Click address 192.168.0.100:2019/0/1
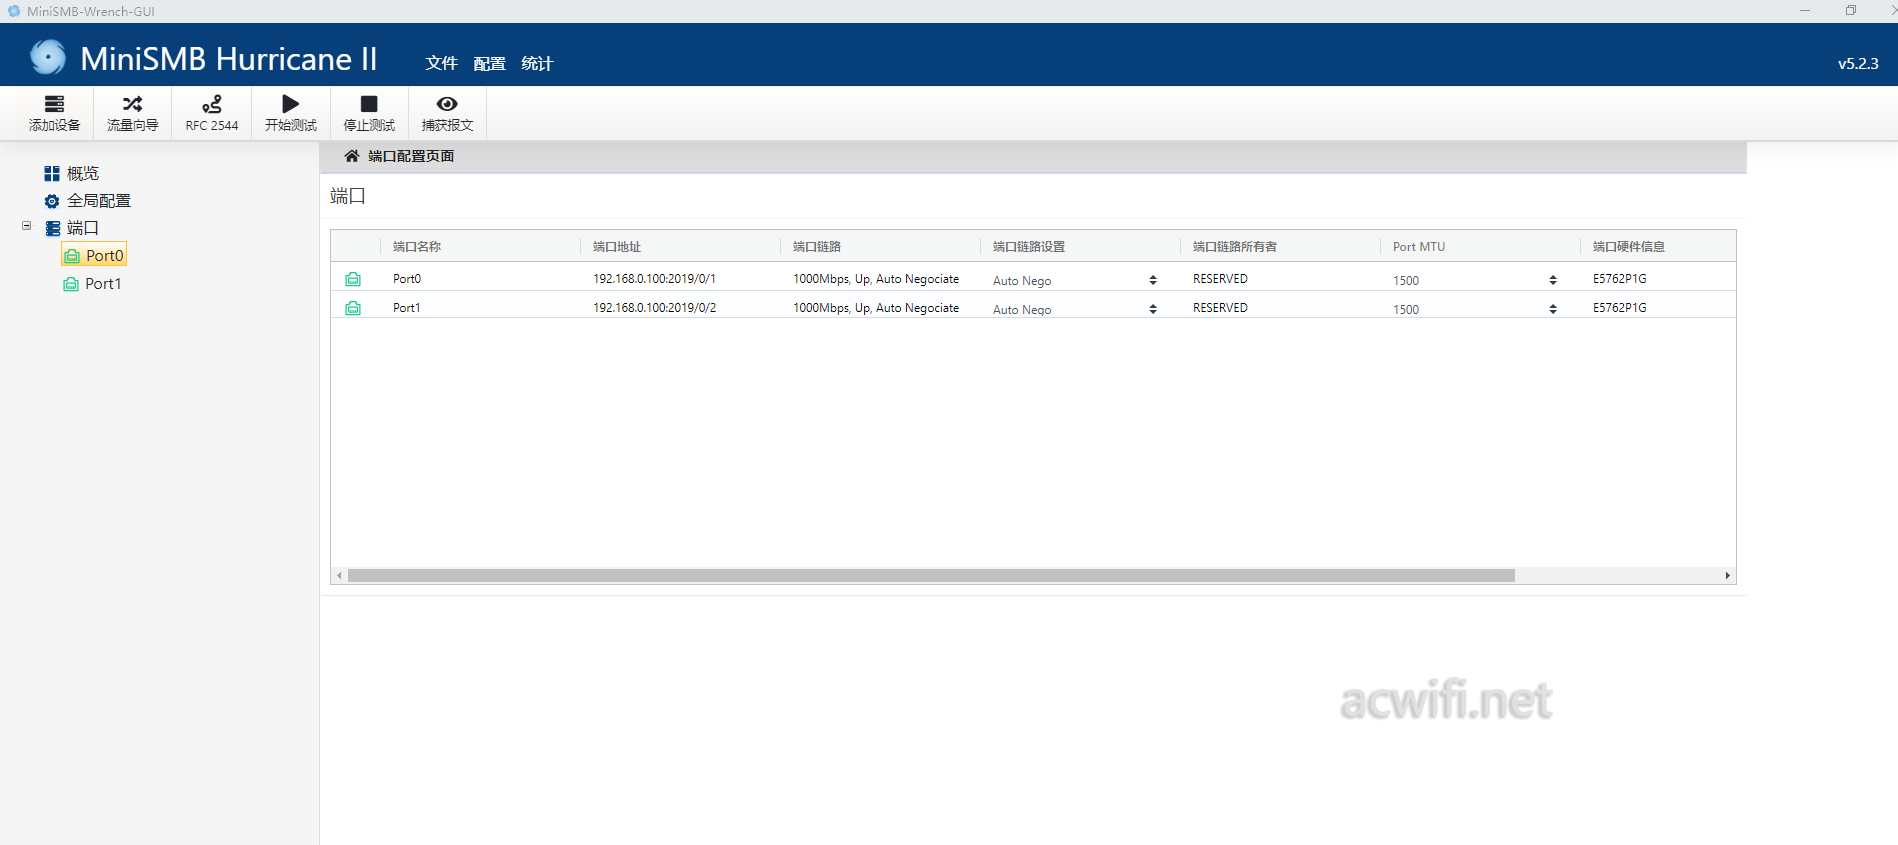This screenshot has width=1898, height=845. (655, 279)
